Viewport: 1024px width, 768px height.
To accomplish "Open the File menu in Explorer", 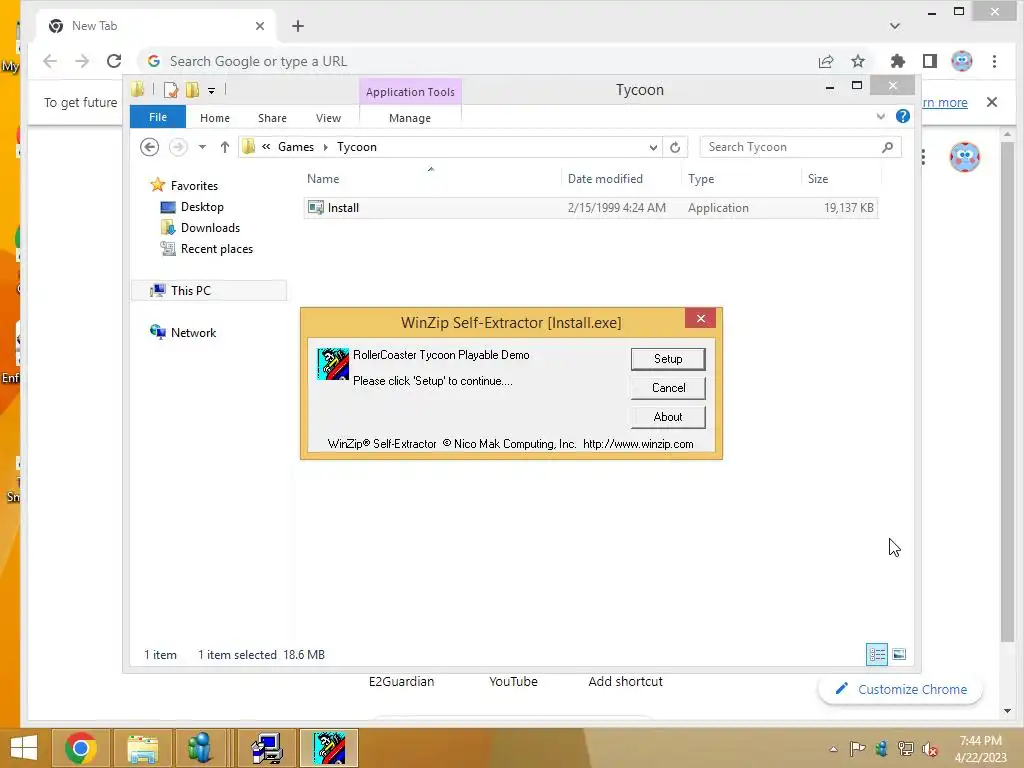I will 157,117.
